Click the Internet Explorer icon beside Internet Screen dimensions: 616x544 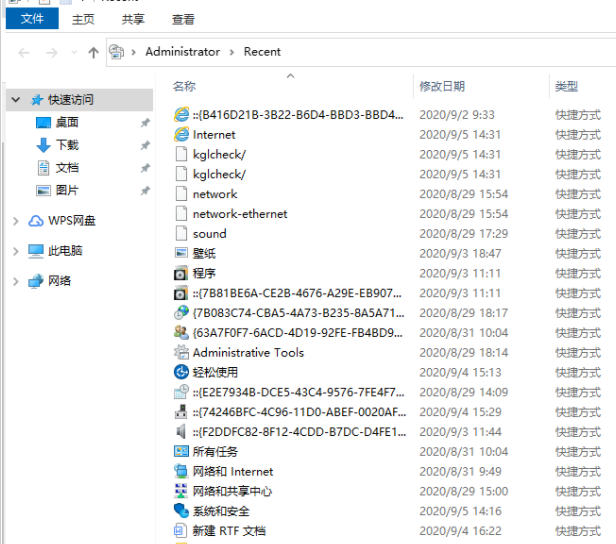click(181, 134)
